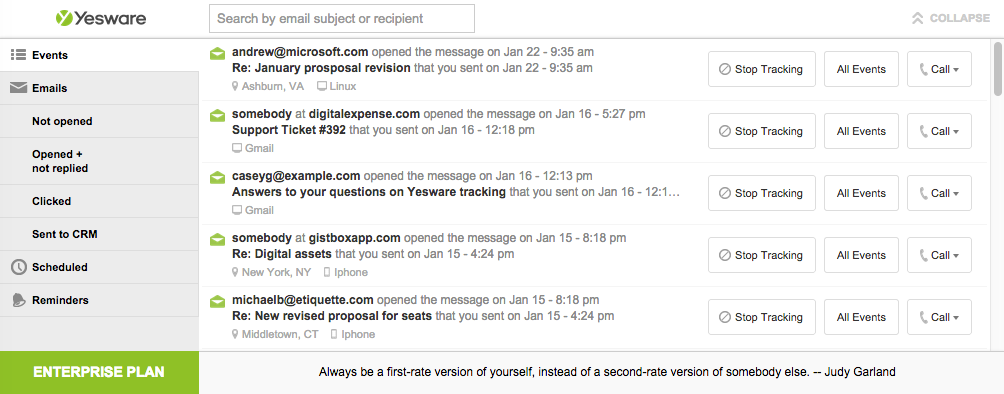This screenshot has height=394, width=1004.
Task: Stop tracking the January proposal revision email
Action: click(761, 69)
